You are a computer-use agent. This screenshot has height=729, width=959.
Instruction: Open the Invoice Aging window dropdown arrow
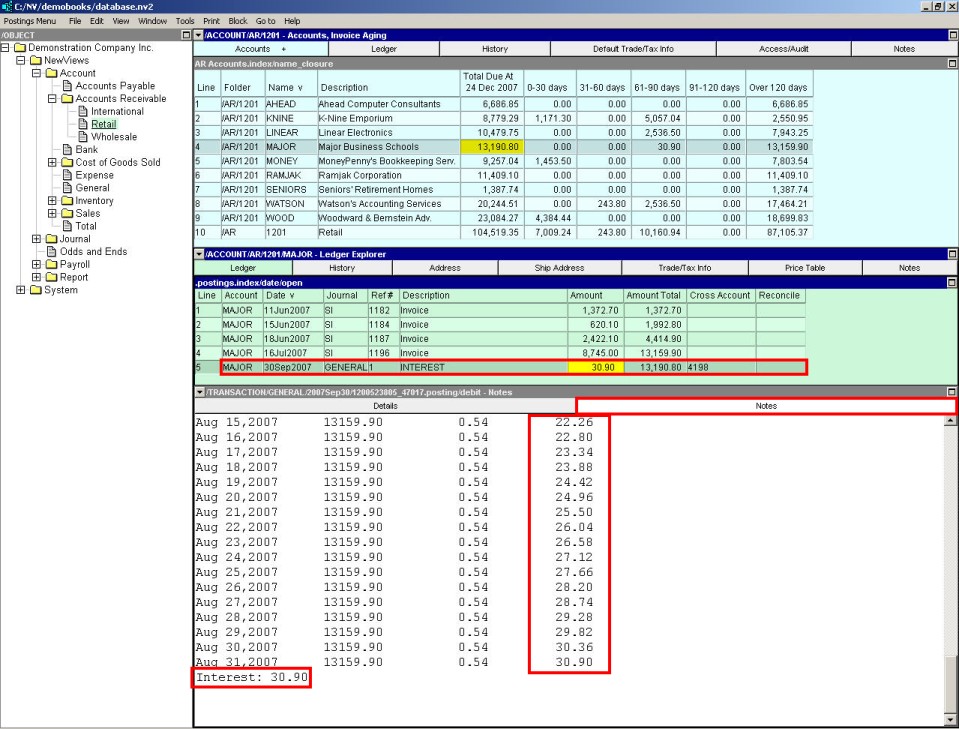[x=198, y=35]
